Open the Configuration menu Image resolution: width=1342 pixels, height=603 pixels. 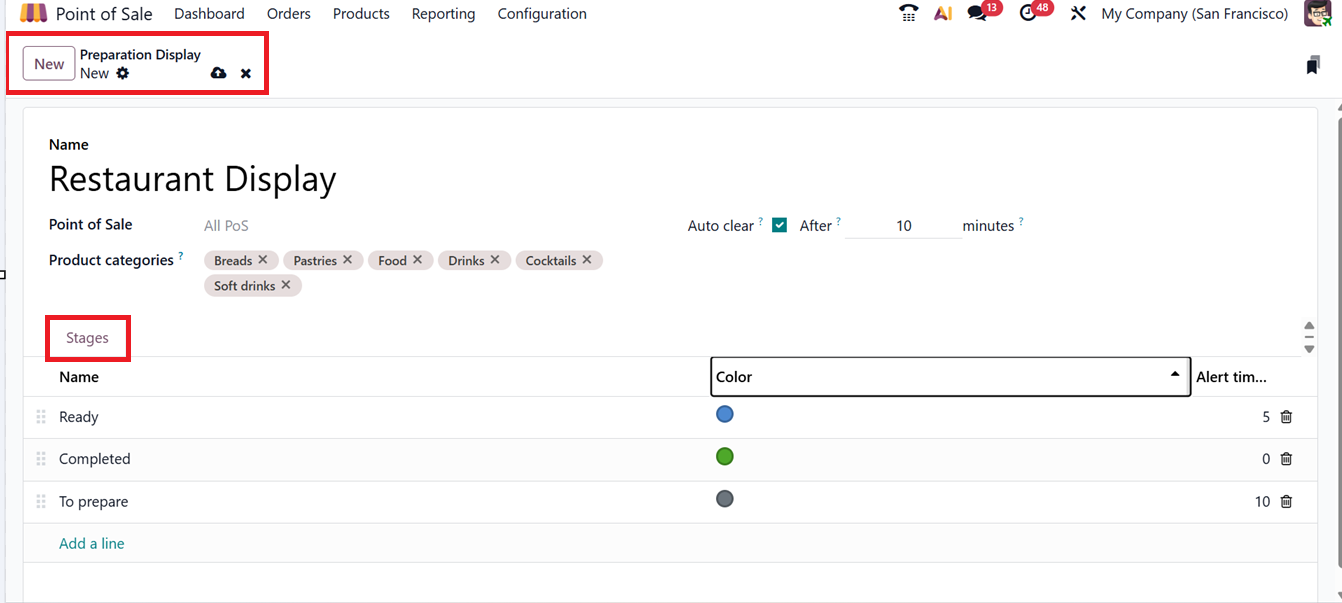click(542, 14)
